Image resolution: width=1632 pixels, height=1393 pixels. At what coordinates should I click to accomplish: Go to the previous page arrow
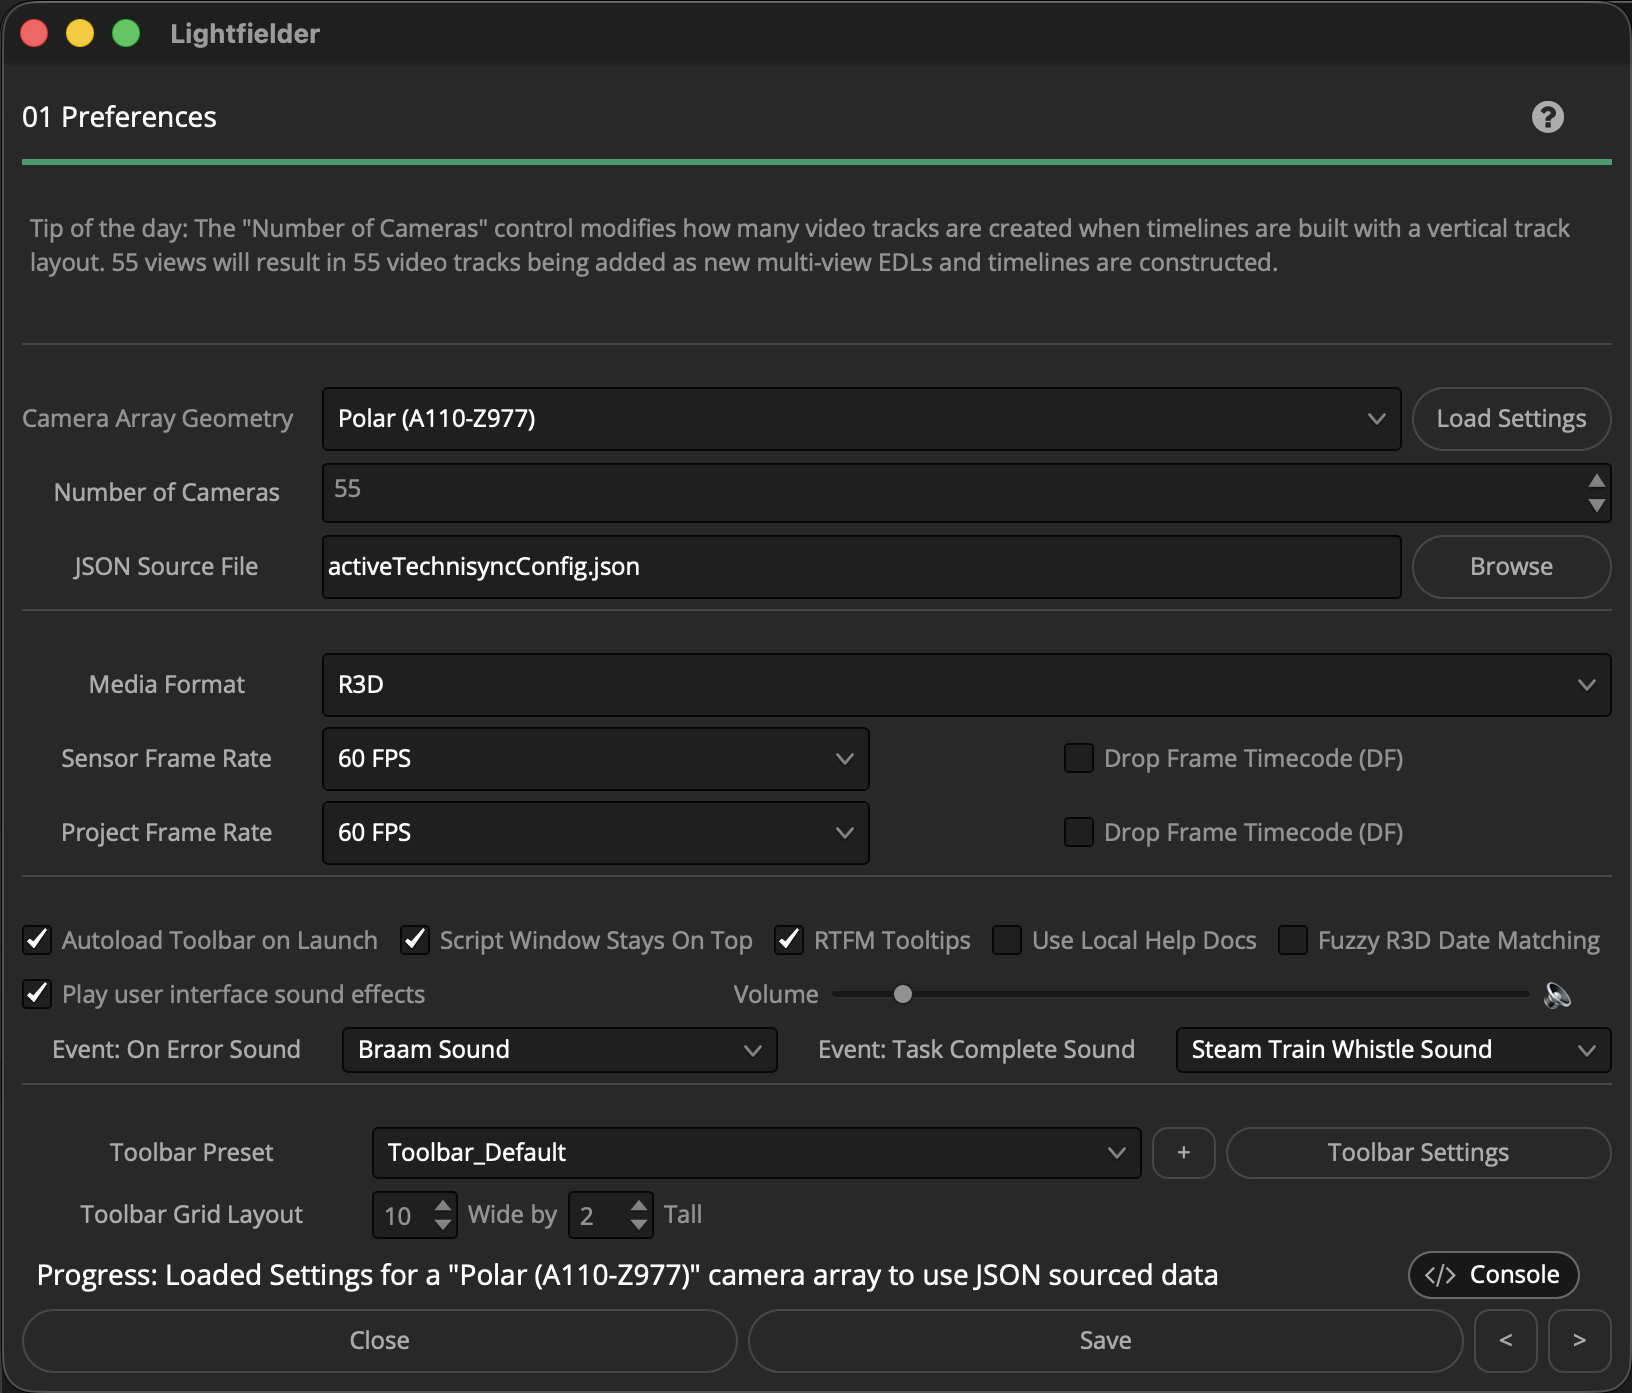coord(1506,1340)
